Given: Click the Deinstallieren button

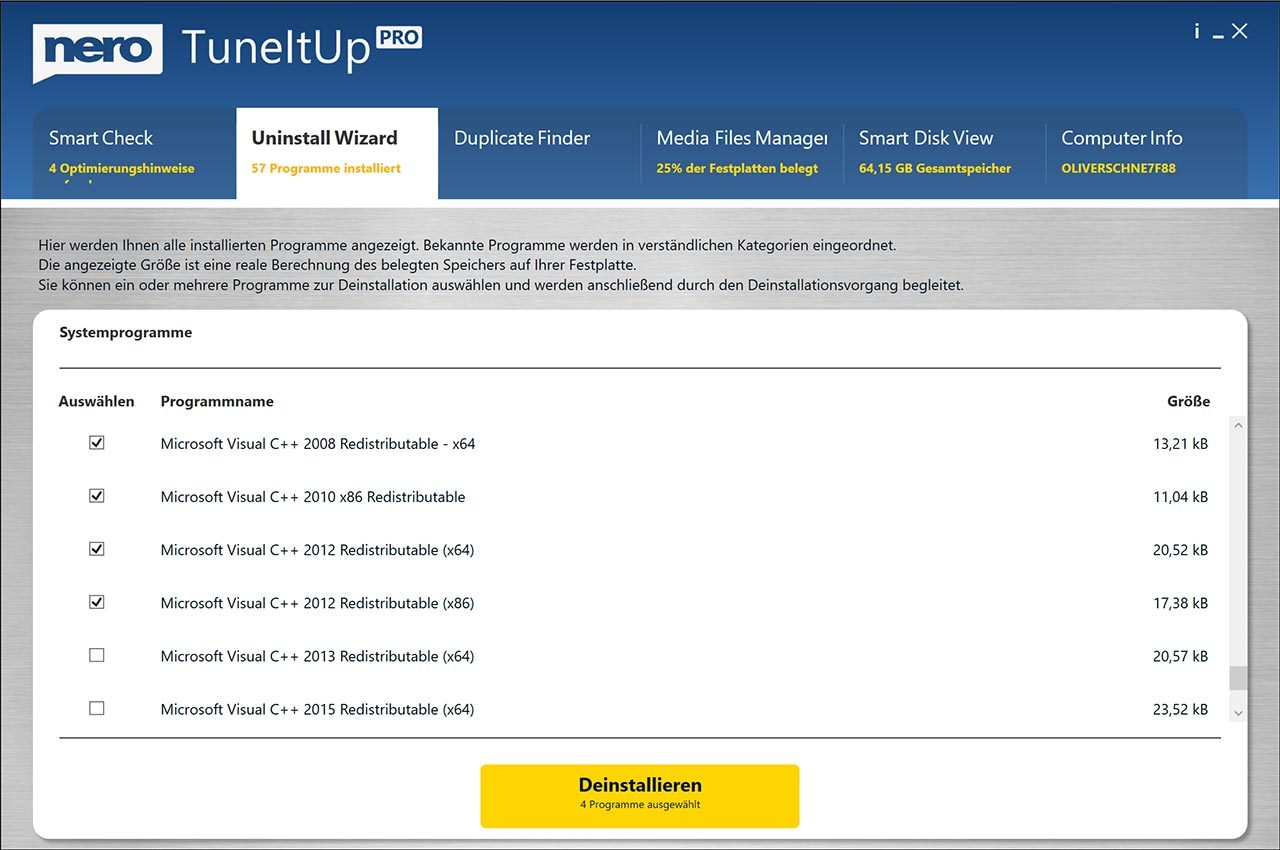Looking at the screenshot, I should pyautogui.click(x=640, y=796).
